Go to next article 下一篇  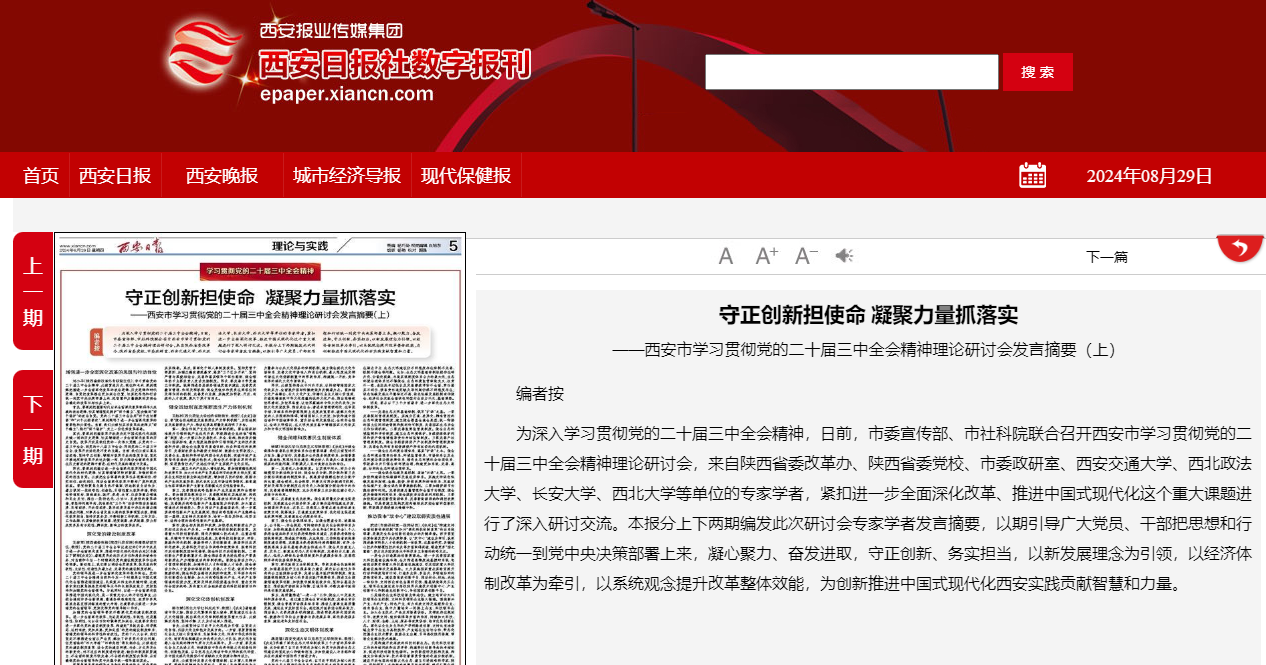(x=1106, y=257)
